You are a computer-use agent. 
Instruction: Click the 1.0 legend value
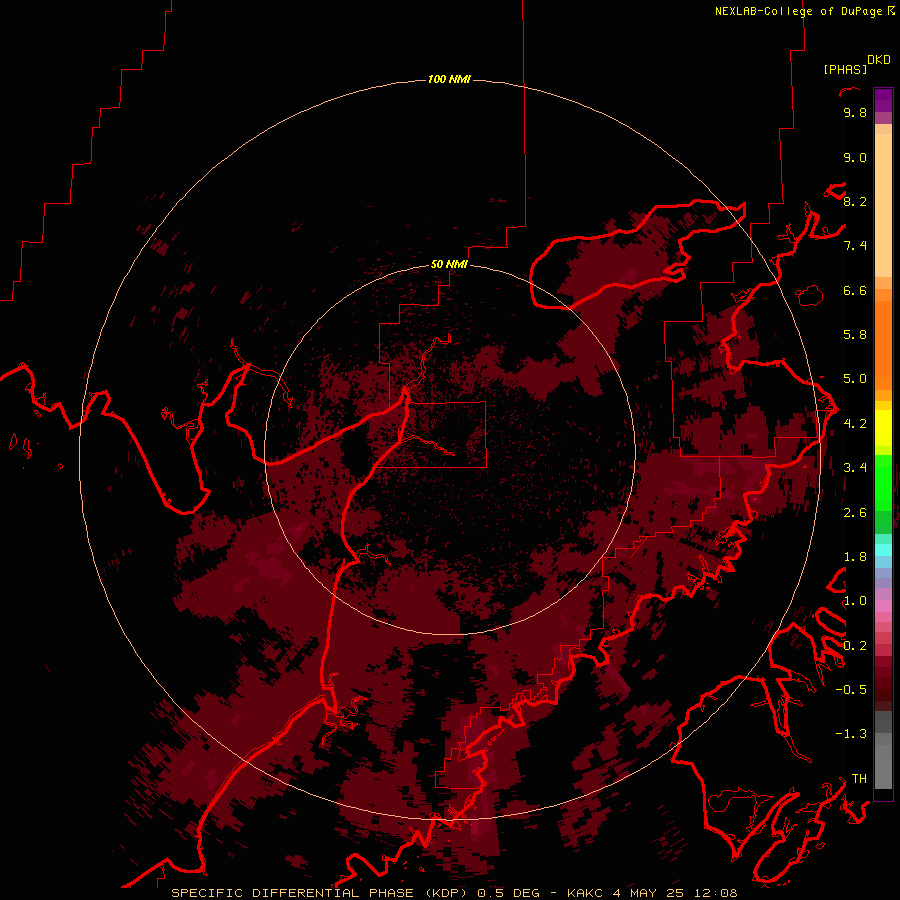coord(855,601)
